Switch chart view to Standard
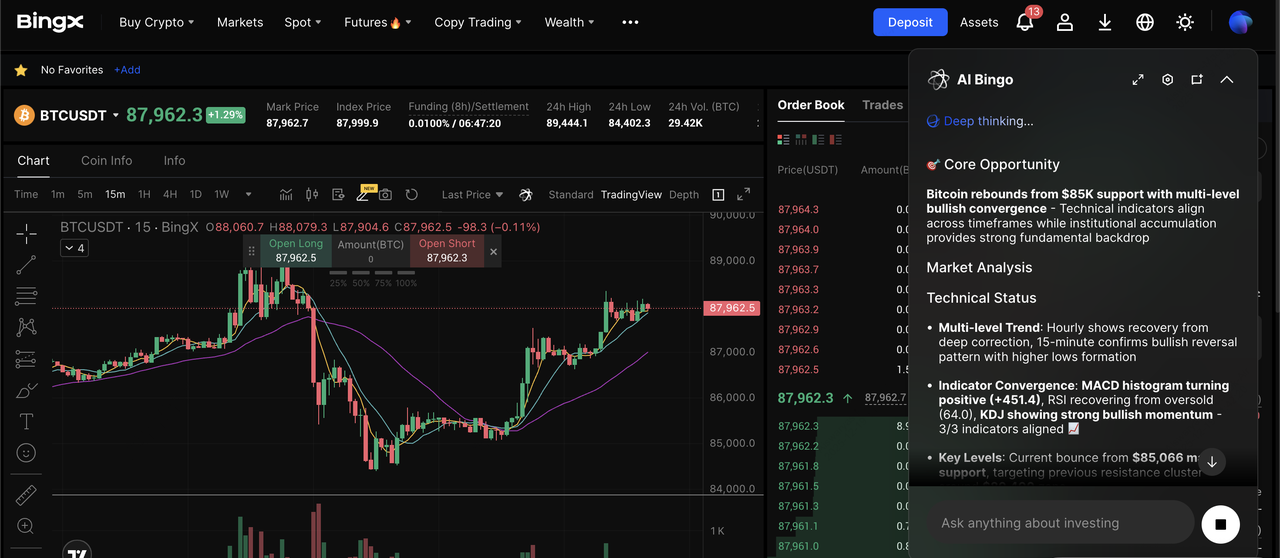 pos(571,195)
